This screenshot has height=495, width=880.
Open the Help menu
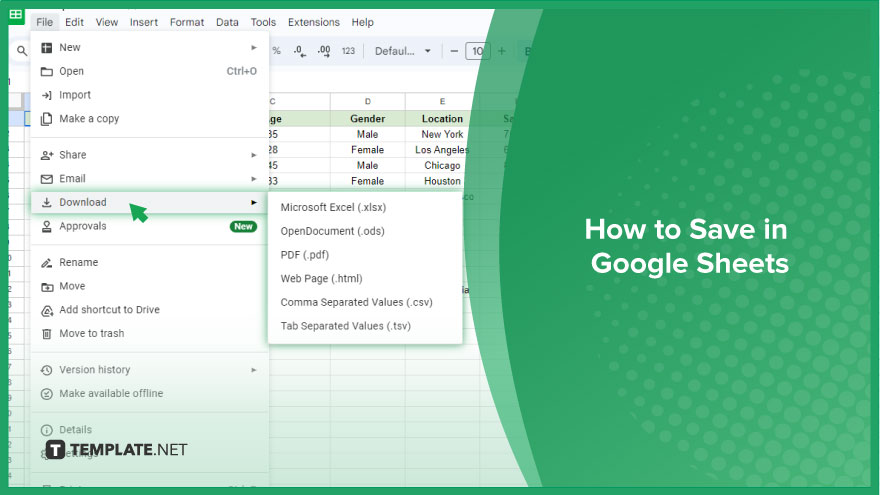pos(363,22)
